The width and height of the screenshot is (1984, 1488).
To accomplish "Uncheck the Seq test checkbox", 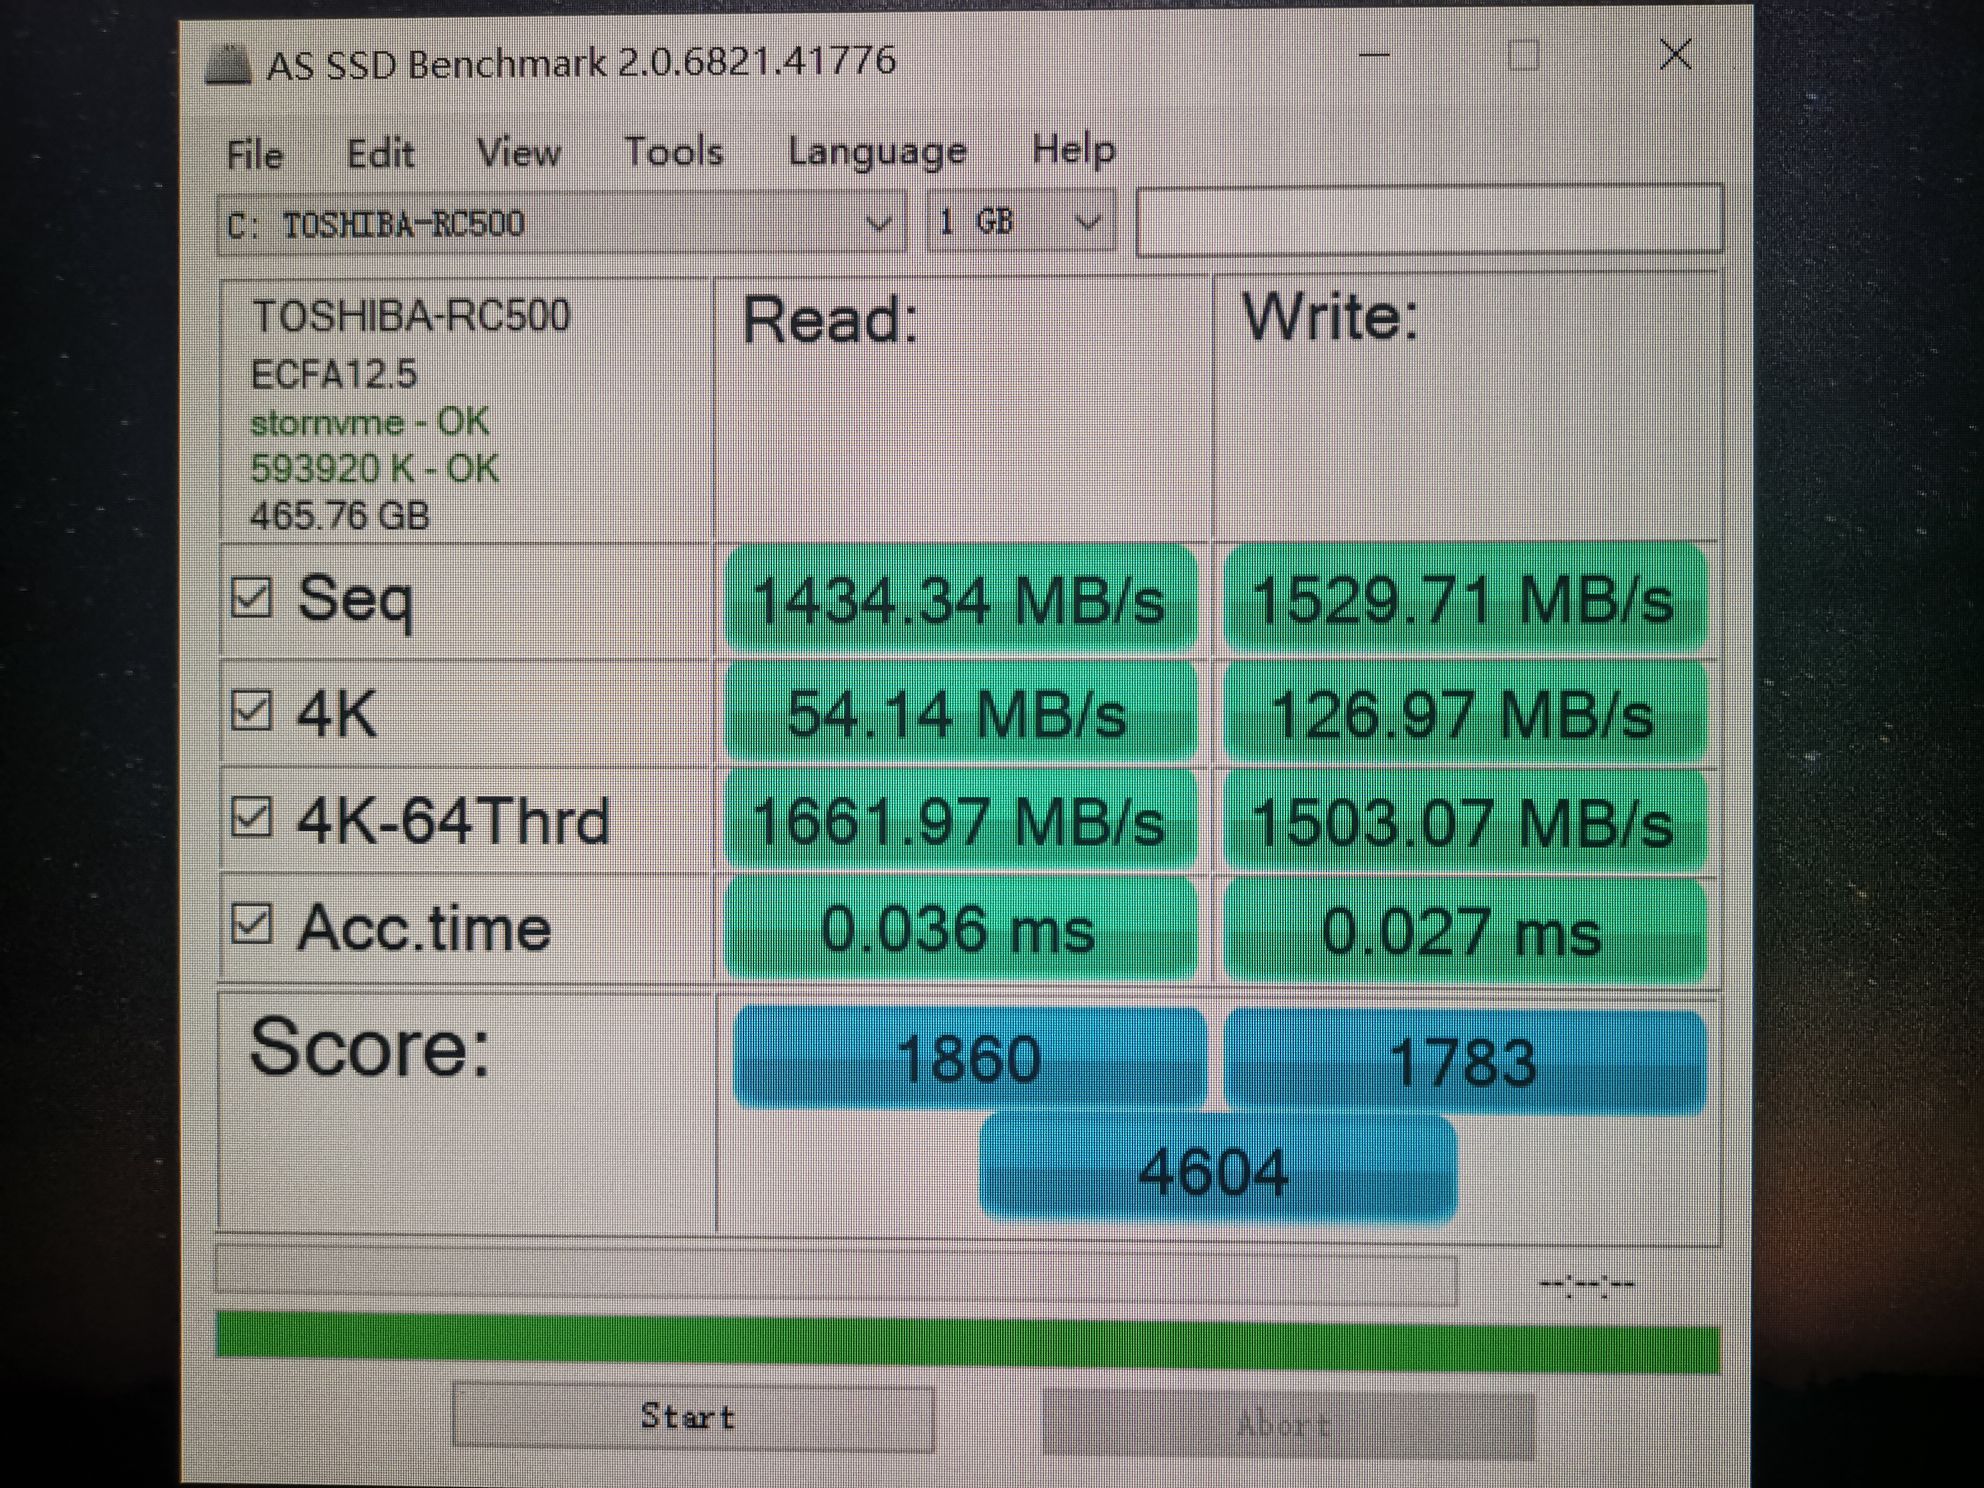I will click(251, 597).
